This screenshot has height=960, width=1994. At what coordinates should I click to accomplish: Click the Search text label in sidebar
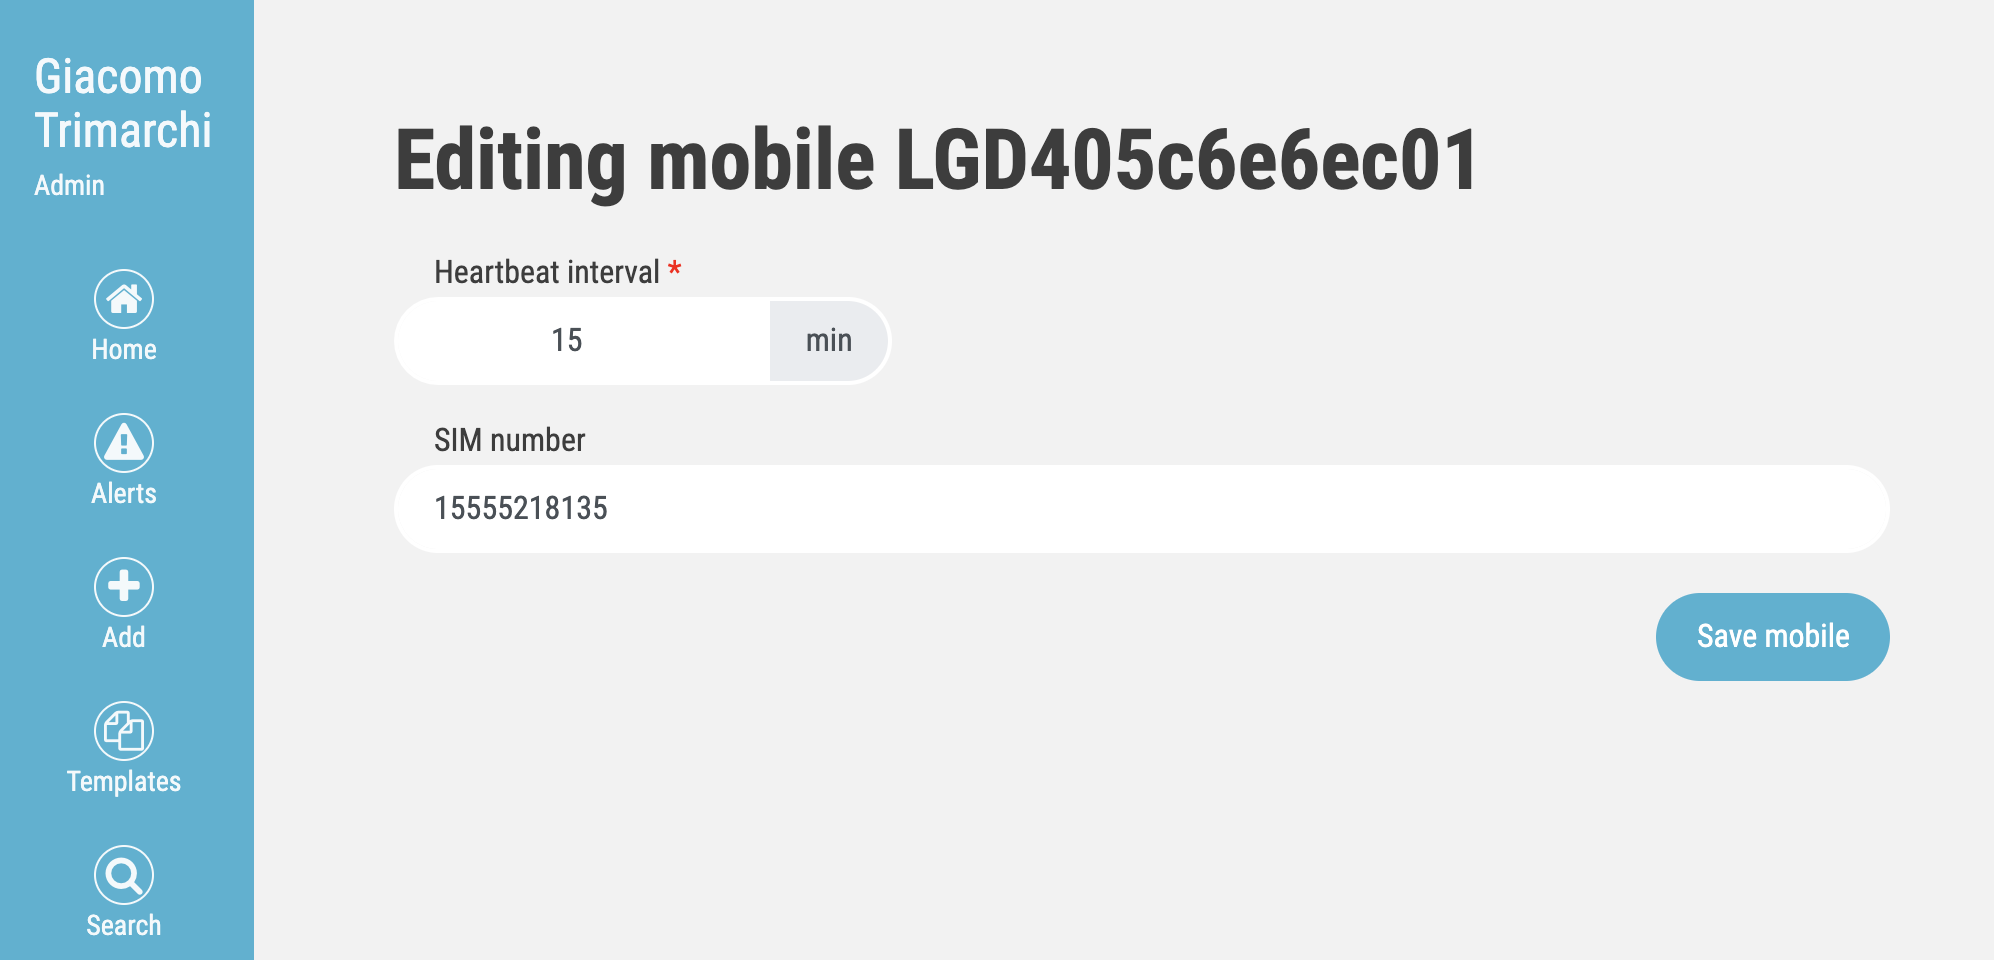[124, 926]
